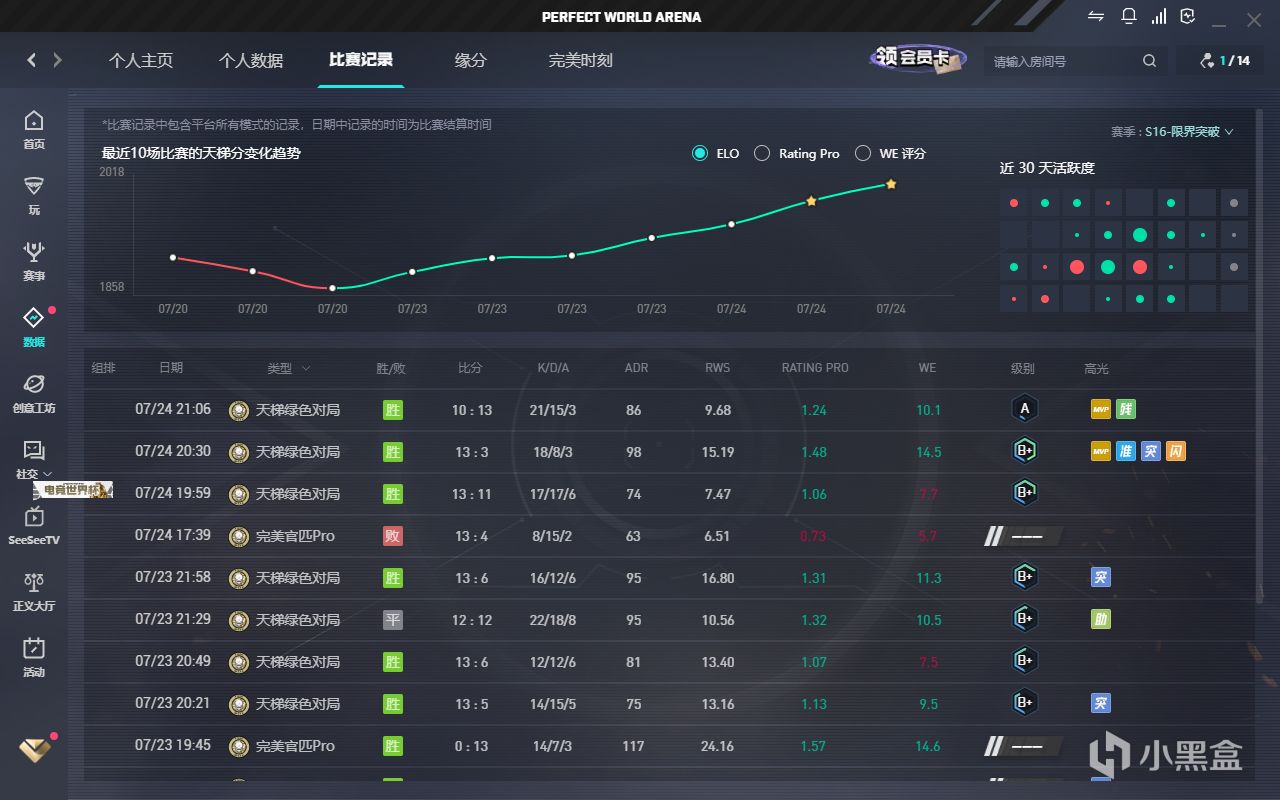Click the MVP badge in 07/24 21:06 row
This screenshot has height=800, width=1280.
pos(1101,409)
